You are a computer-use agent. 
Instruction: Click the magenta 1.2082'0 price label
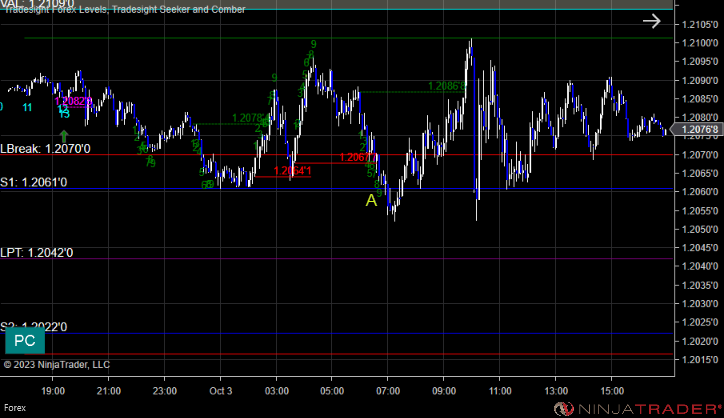(73, 101)
